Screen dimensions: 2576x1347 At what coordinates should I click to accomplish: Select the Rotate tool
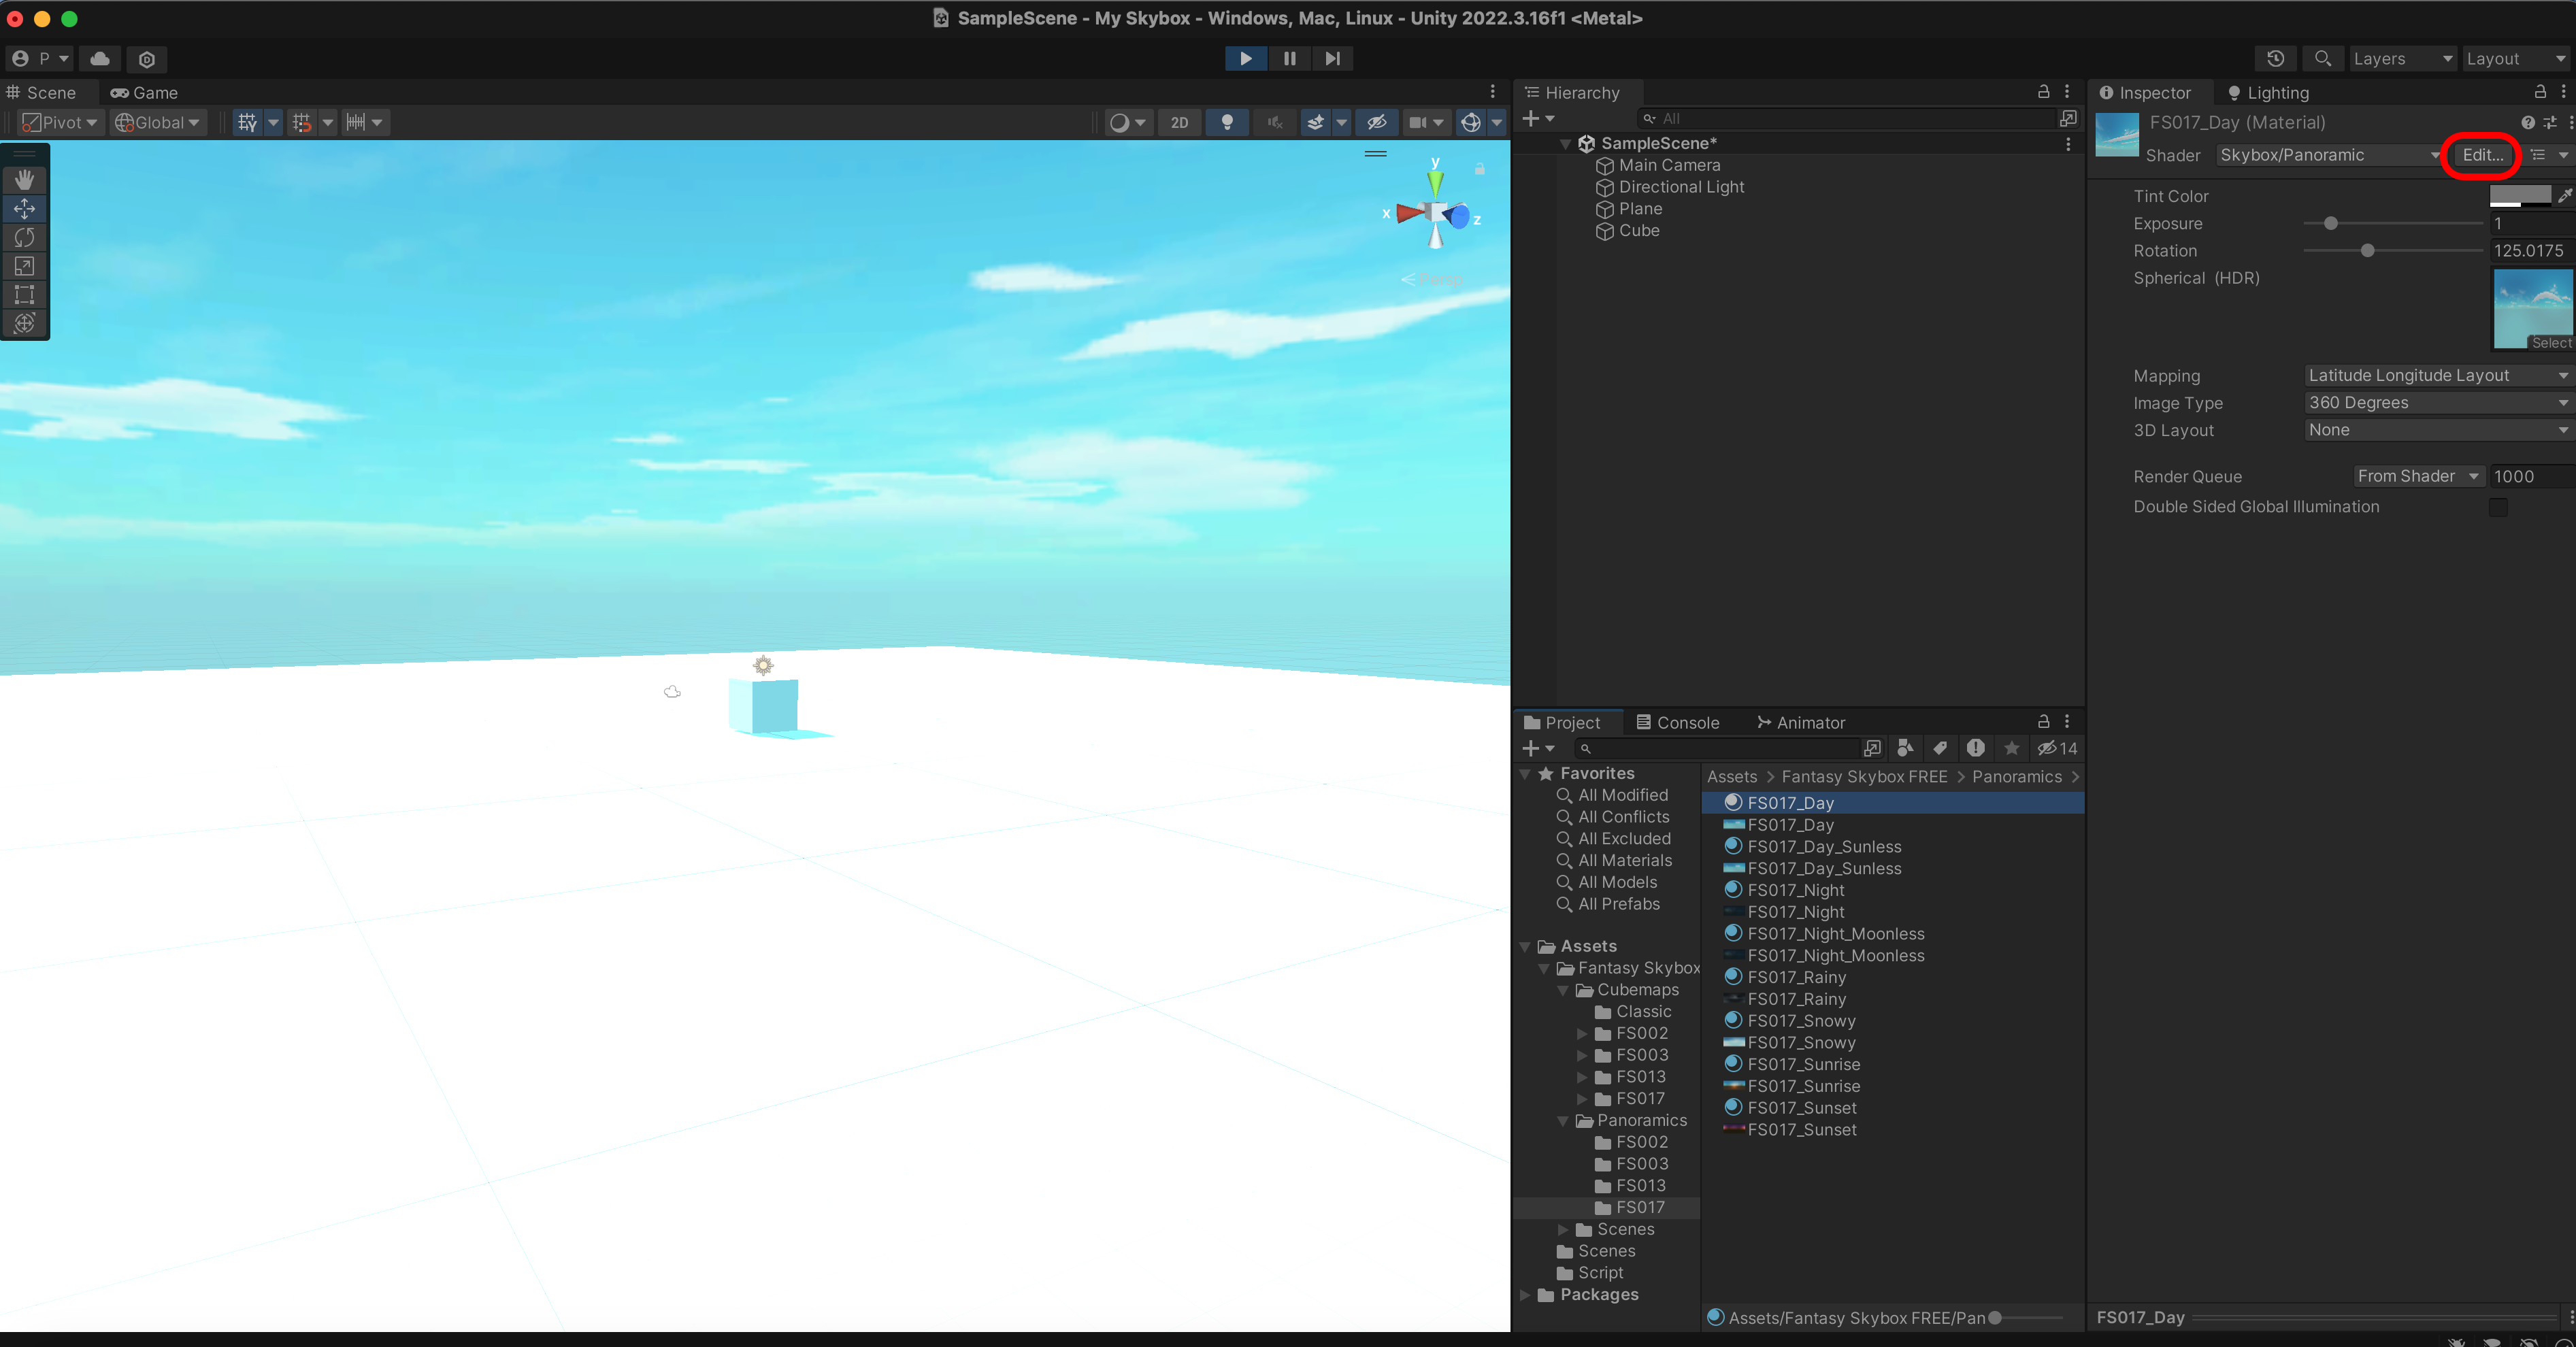click(x=24, y=238)
